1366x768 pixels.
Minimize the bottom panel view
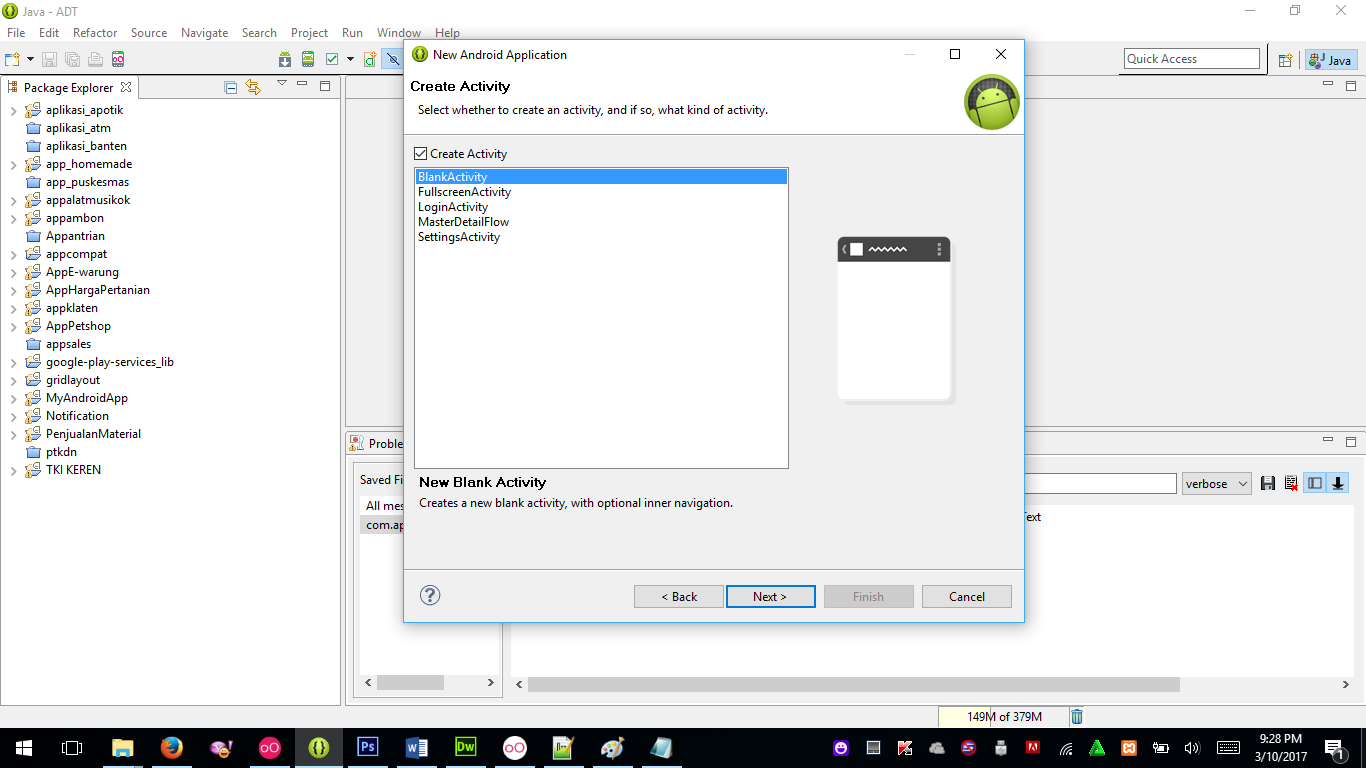click(1328, 440)
